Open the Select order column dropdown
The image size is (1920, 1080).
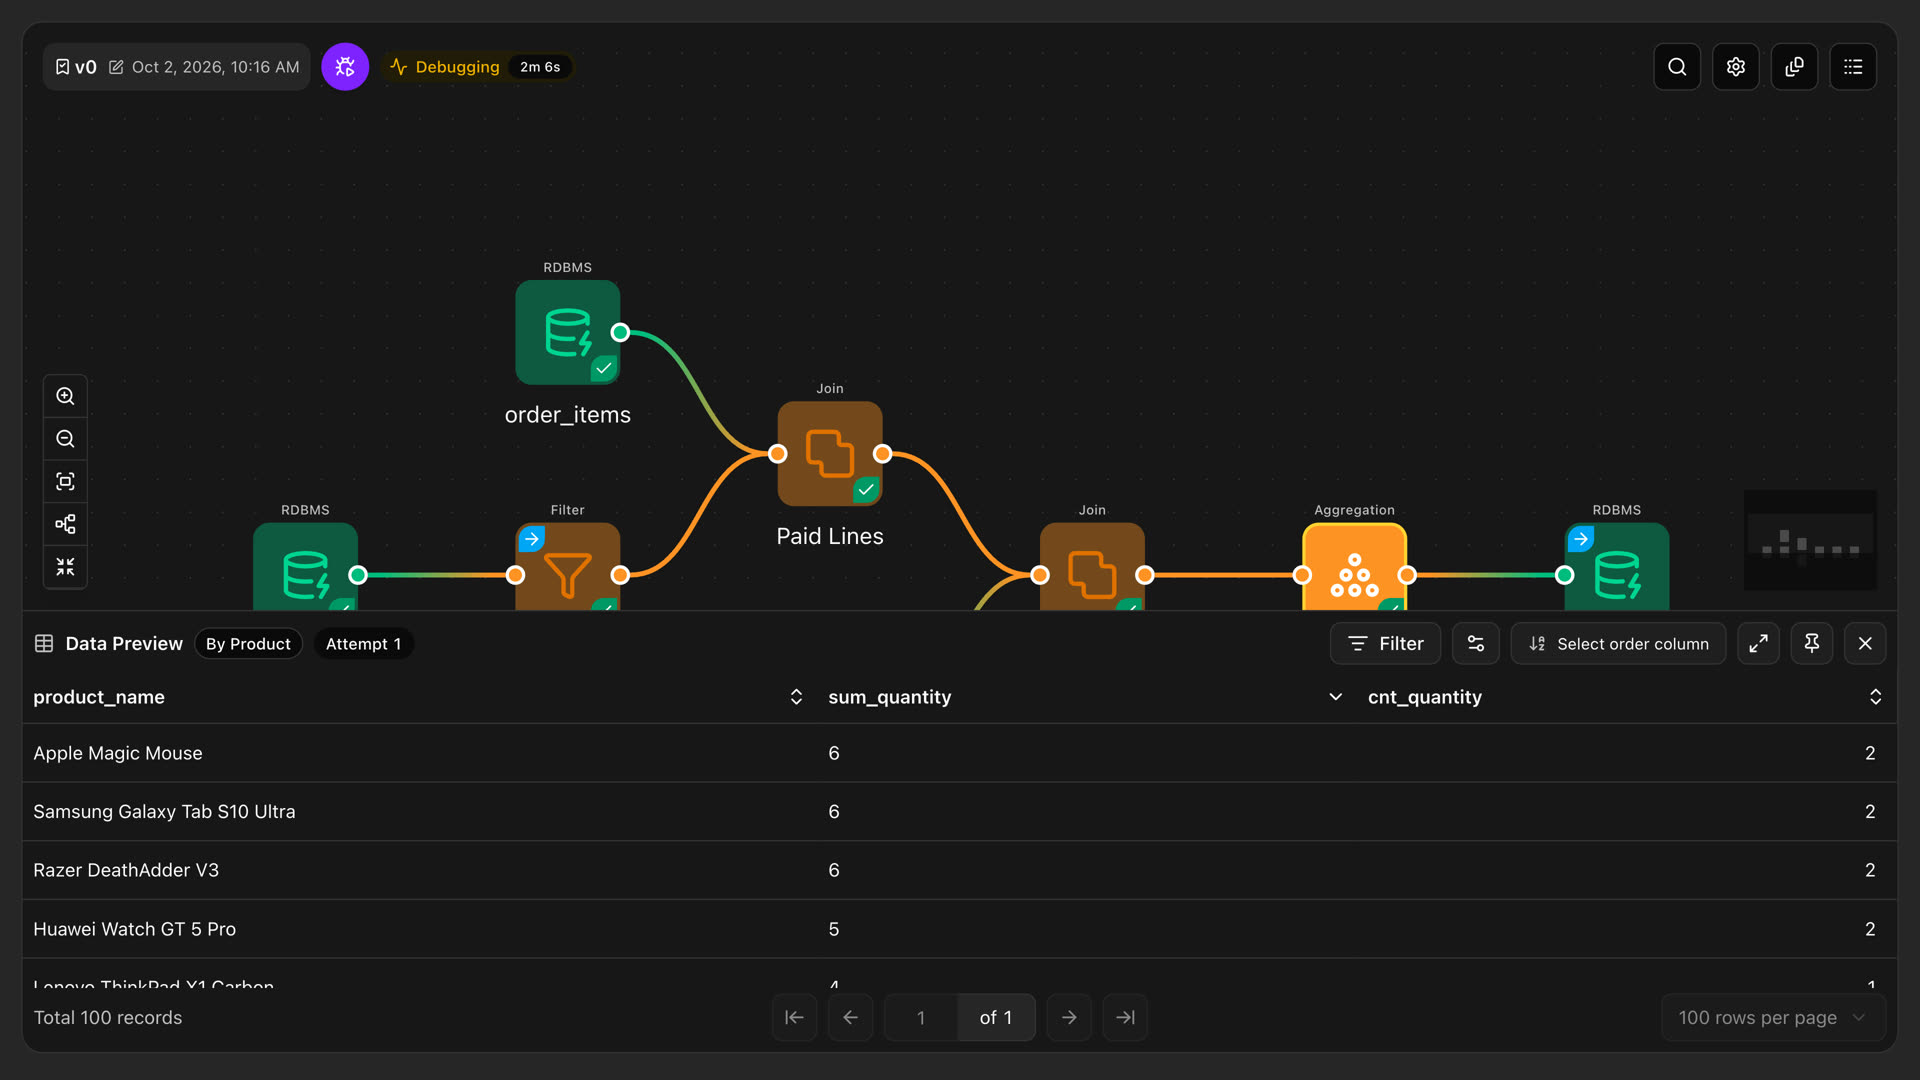[1618, 644]
